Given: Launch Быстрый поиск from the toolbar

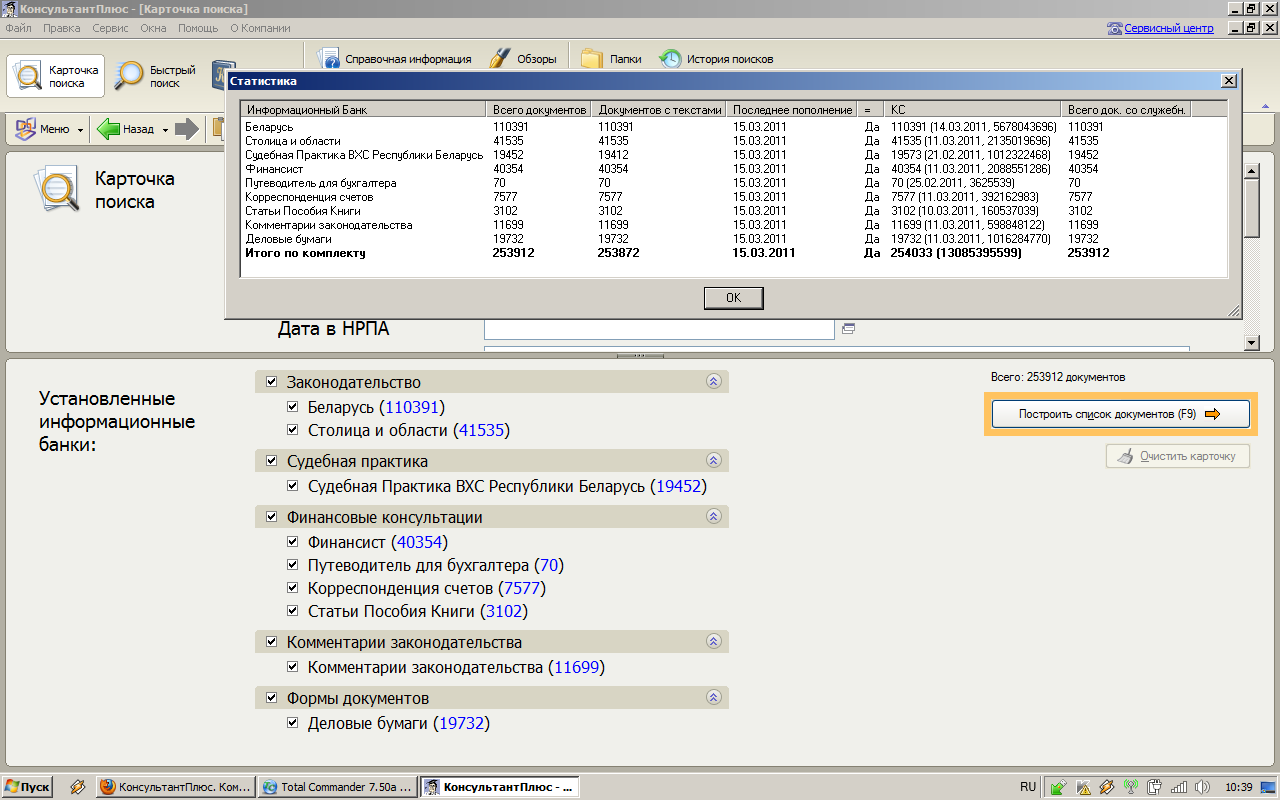Looking at the screenshot, I should 157,76.
